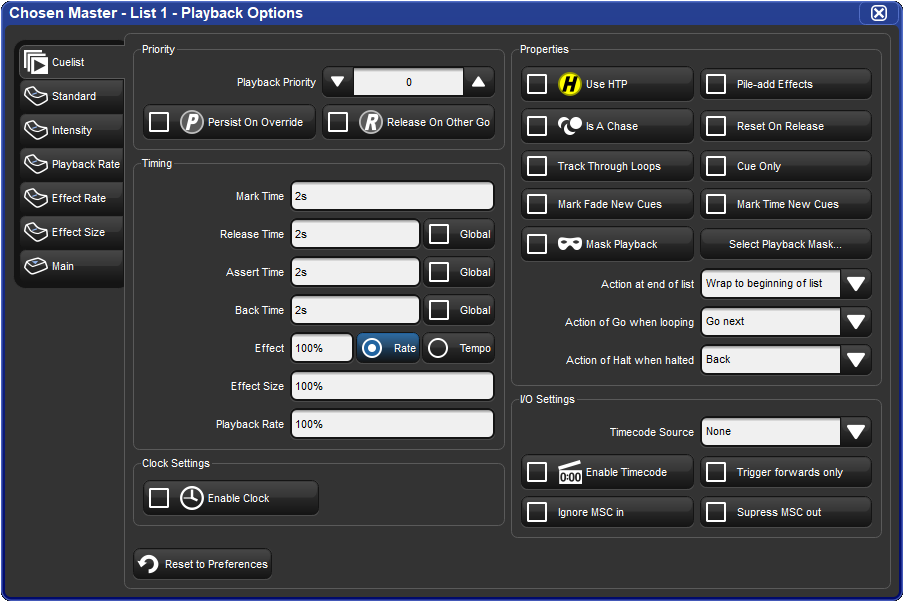
Task: Select the Tempo radio button
Action: (x=438, y=348)
